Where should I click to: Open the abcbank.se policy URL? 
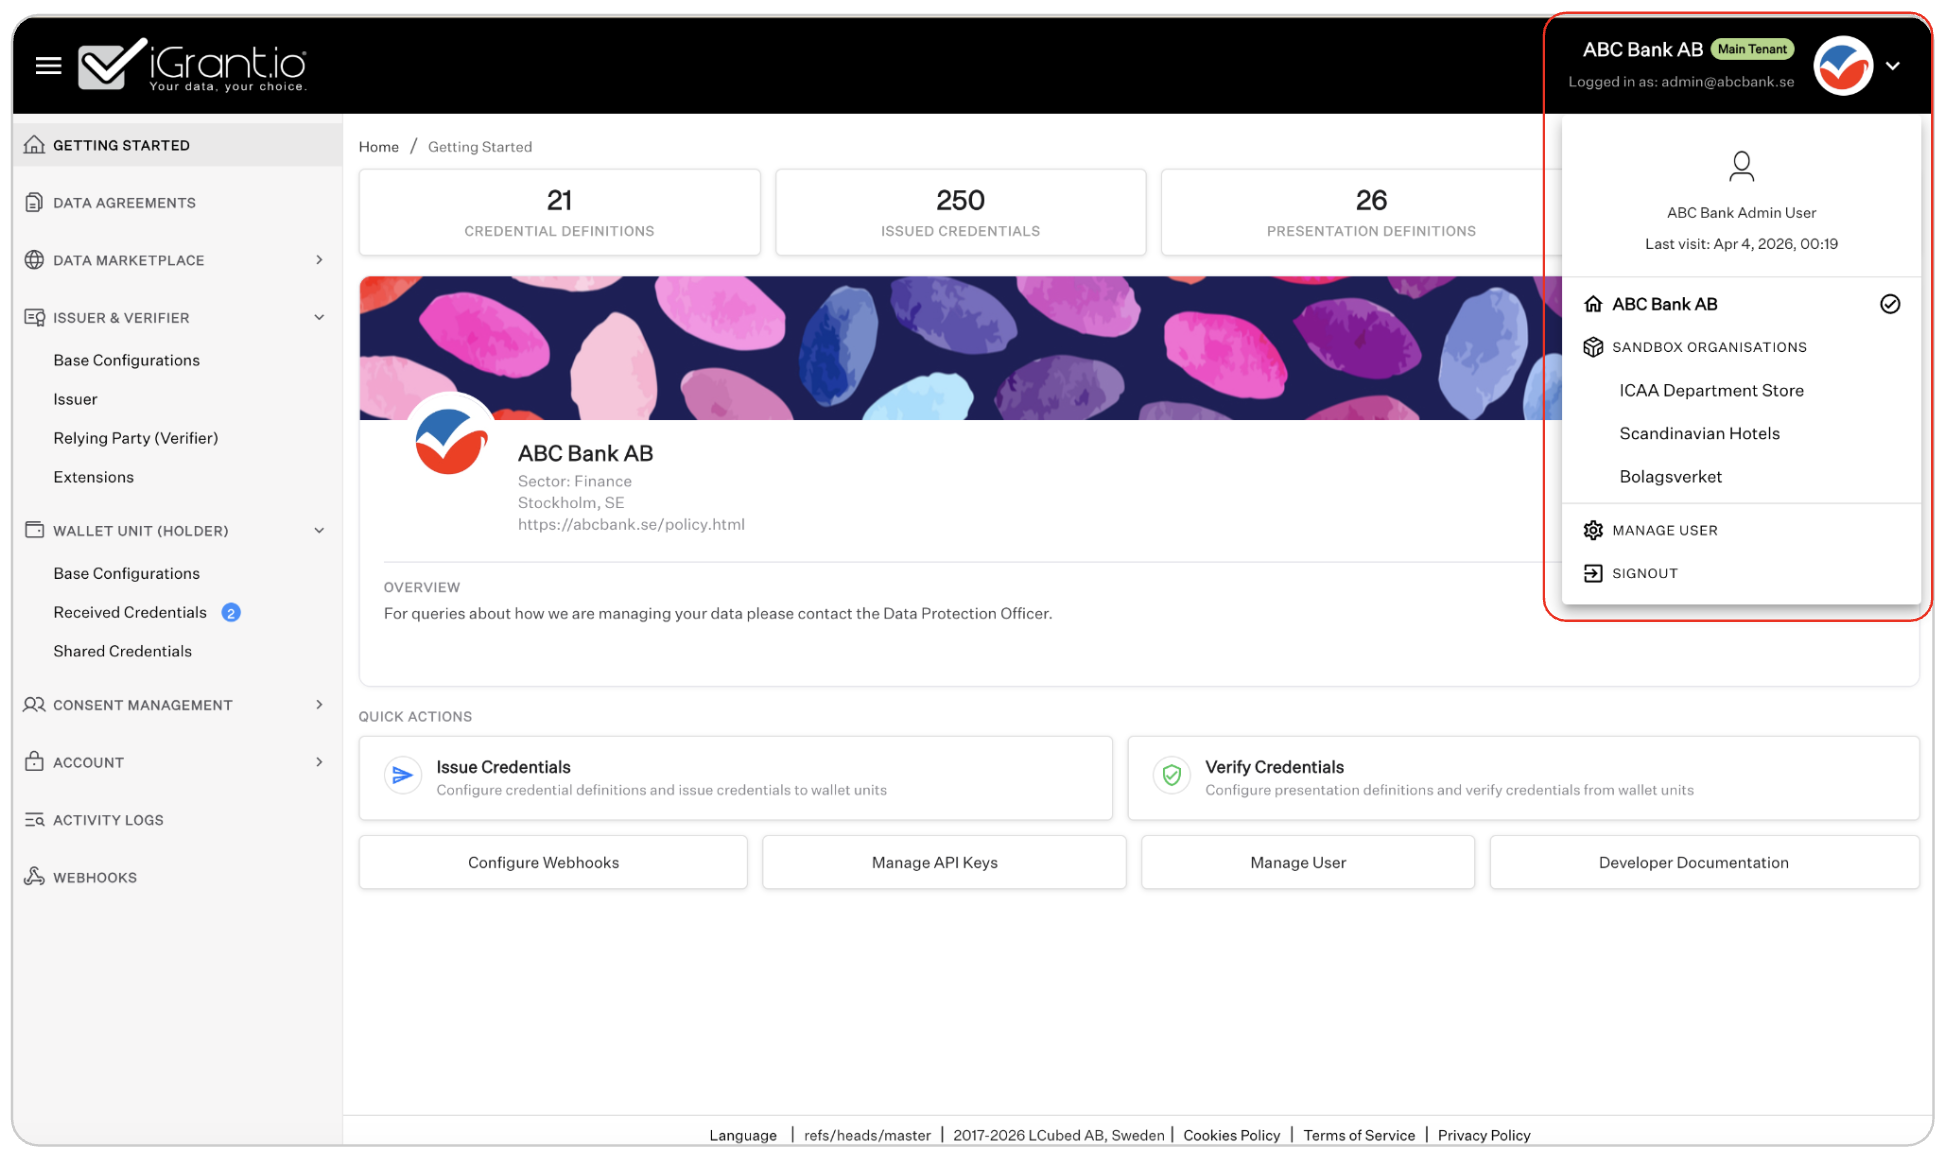pyautogui.click(x=631, y=524)
